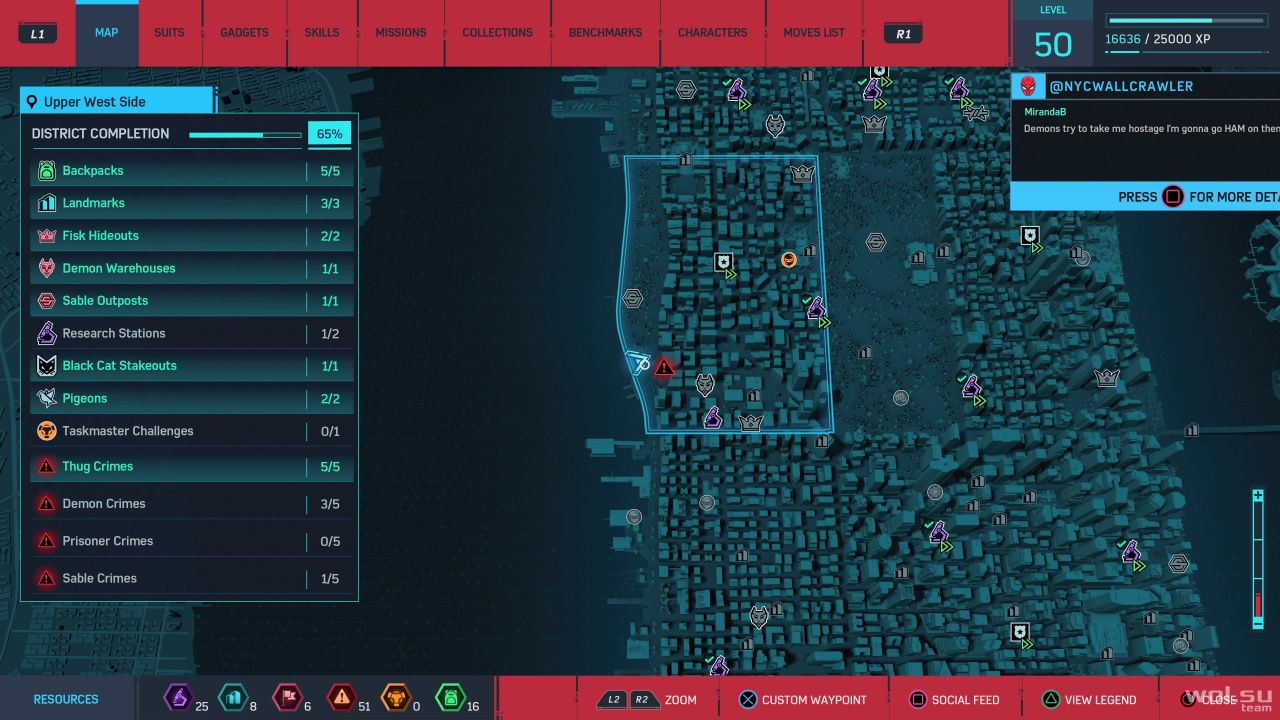
Task: Click the Black Cat Stakeouts icon in list
Action: pyautogui.click(x=46, y=366)
